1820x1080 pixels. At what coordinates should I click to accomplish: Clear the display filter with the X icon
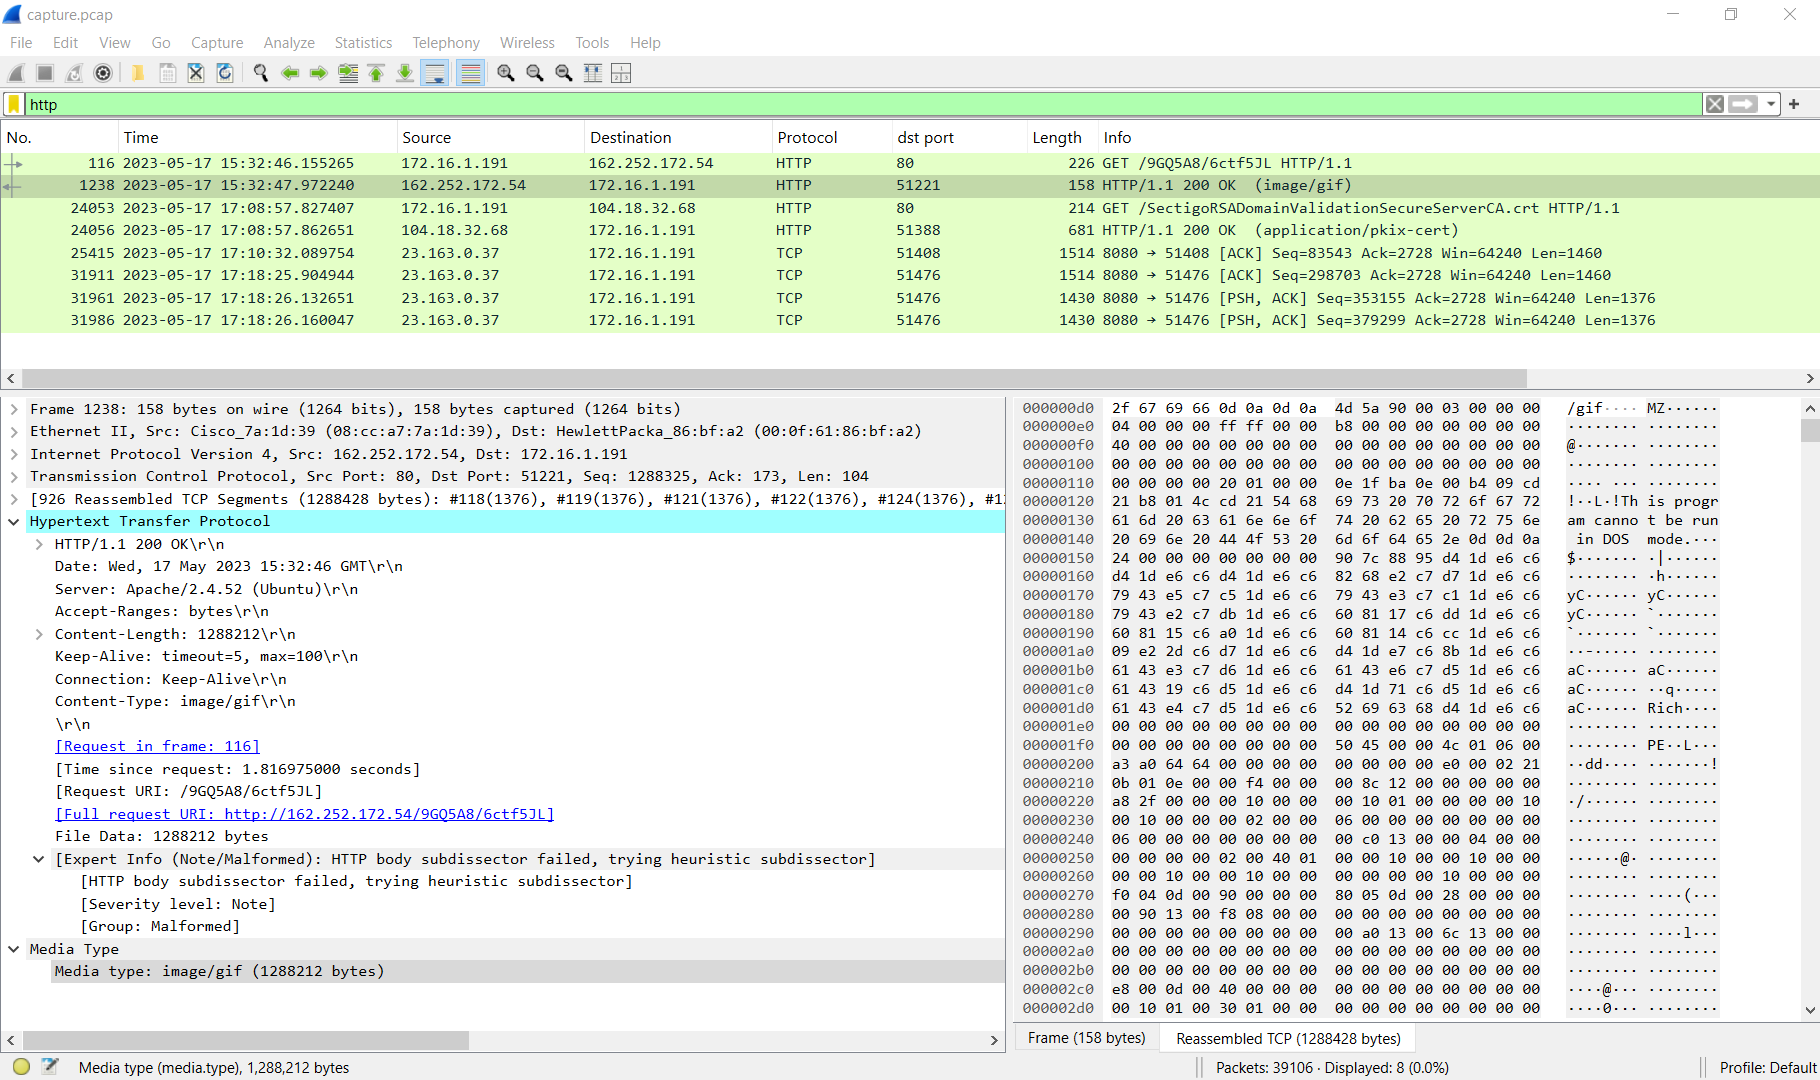pyautogui.click(x=1715, y=104)
